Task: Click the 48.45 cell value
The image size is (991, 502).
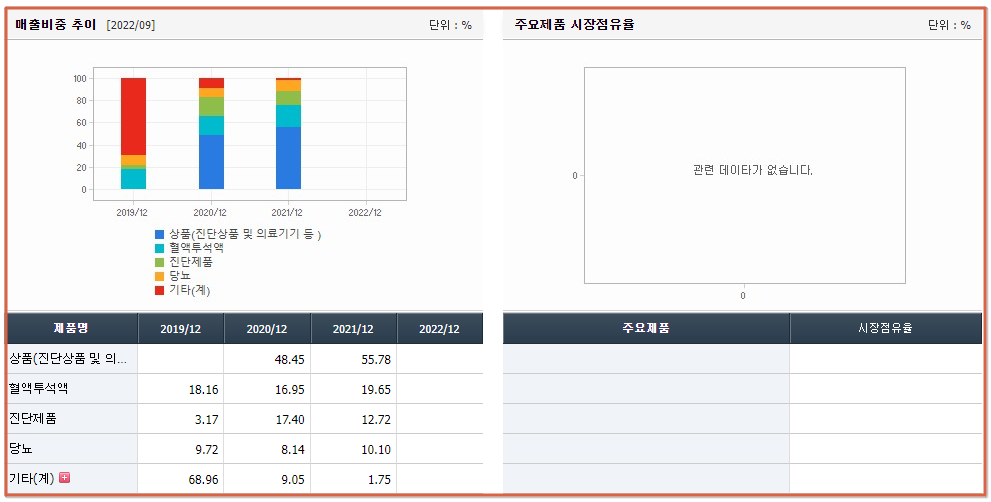Action: 289,359
